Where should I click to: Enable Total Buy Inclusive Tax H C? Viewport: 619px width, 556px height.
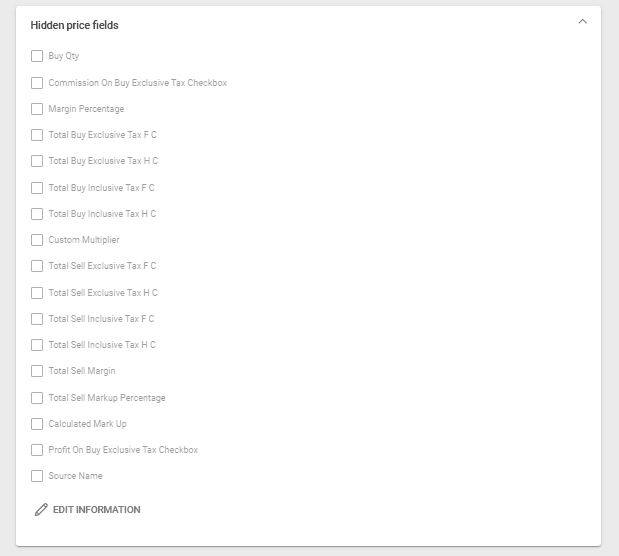coord(37,214)
